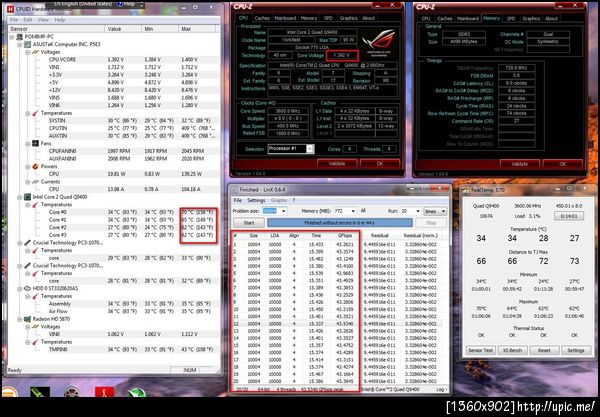Collapse the Powers node in HWMonitor
Image resolution: width=600 pixels, height=417 pixels.
click(x=28, y=166)
